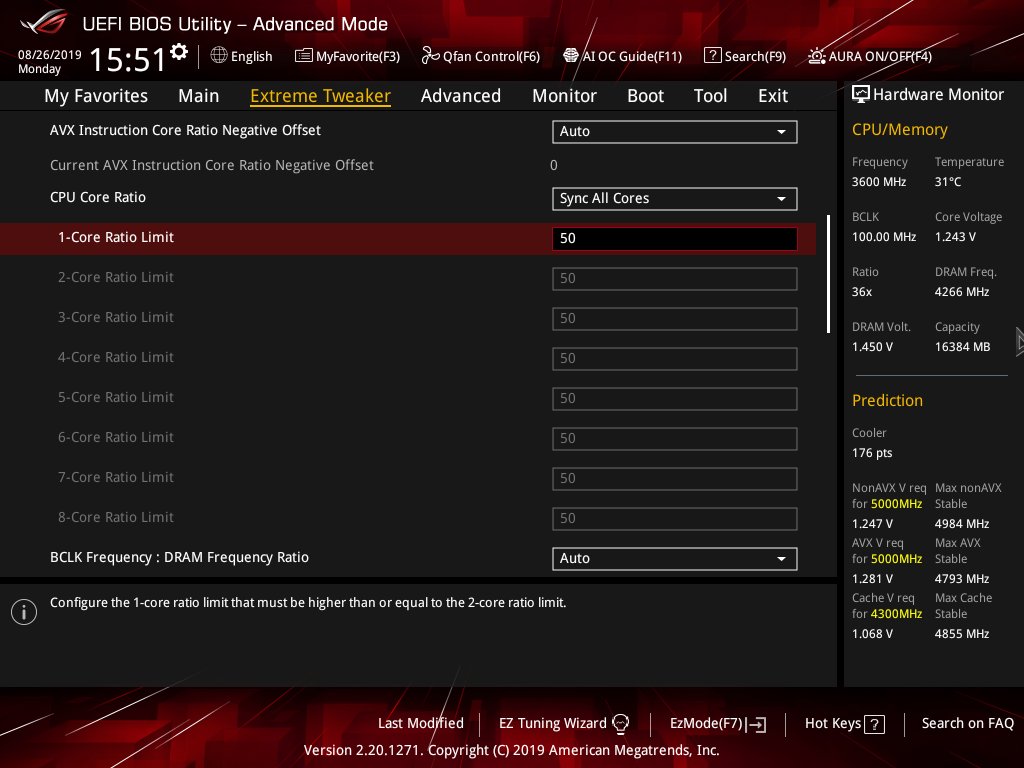Image resolution: width=1024 pixels, height=768 pixels.
Task: Select the 1-Core Ratio Limit input field
Action: pos(675,239)
